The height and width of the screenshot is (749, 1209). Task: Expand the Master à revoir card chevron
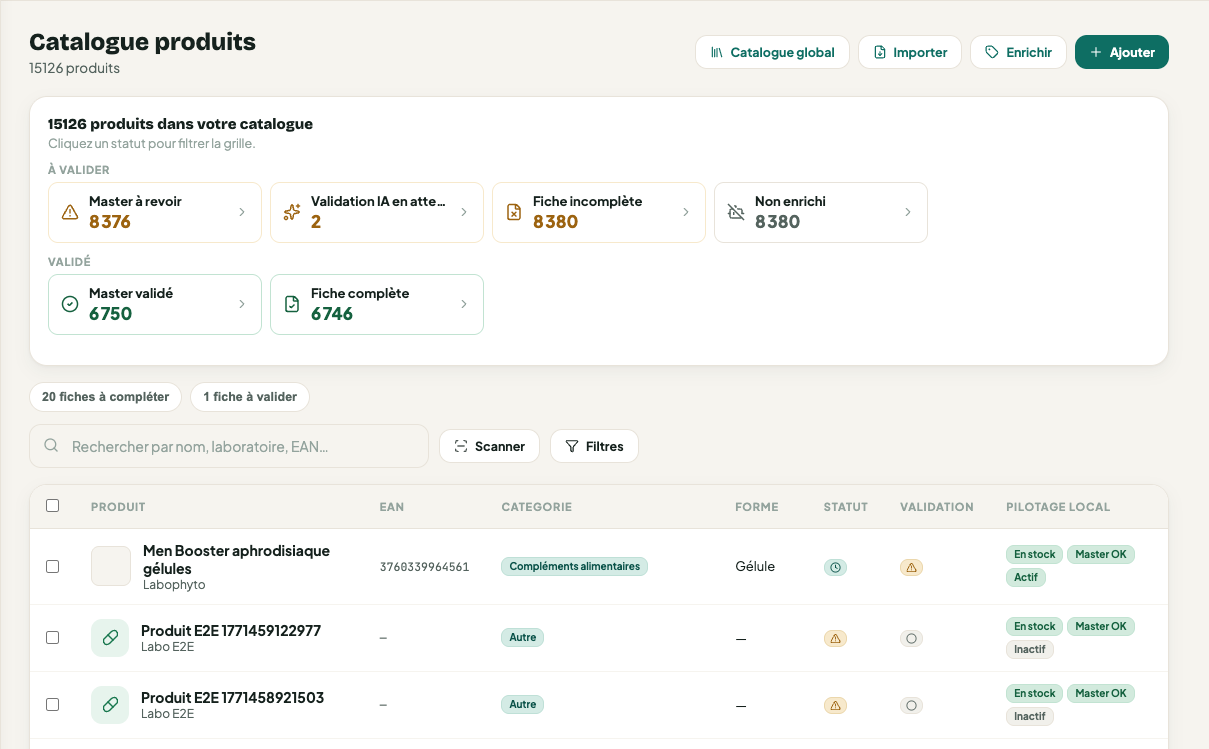[242, 212]
